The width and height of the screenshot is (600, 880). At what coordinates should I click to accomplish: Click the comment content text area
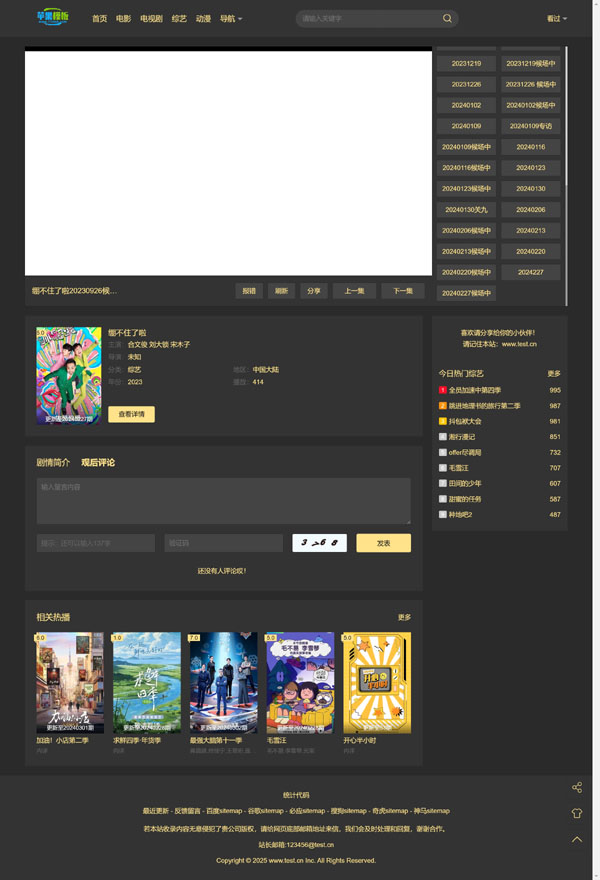point(223,500)
